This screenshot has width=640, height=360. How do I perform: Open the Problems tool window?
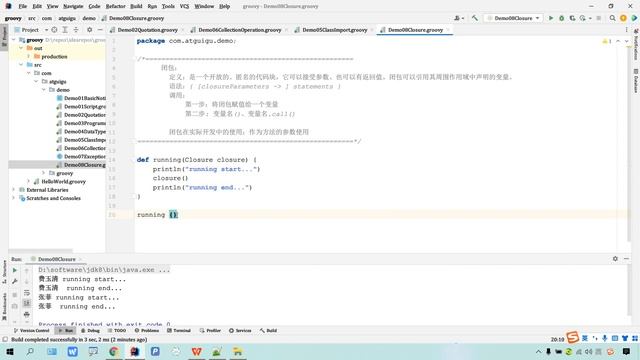click(x=147, y=331)
